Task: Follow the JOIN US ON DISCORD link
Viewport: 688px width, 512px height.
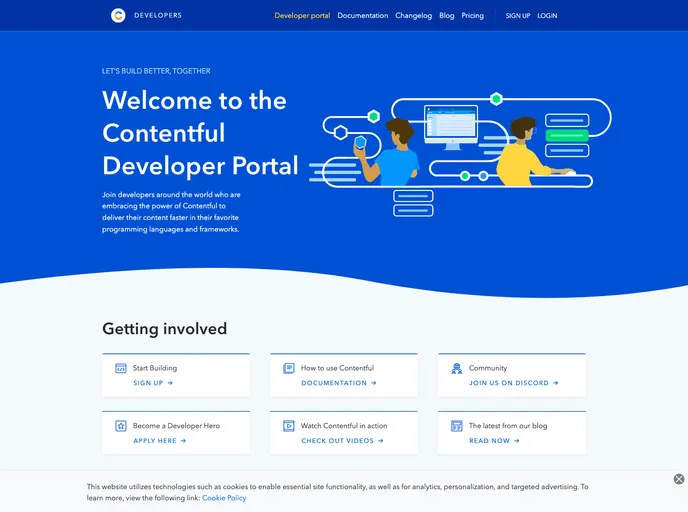Action: [509, 383]
